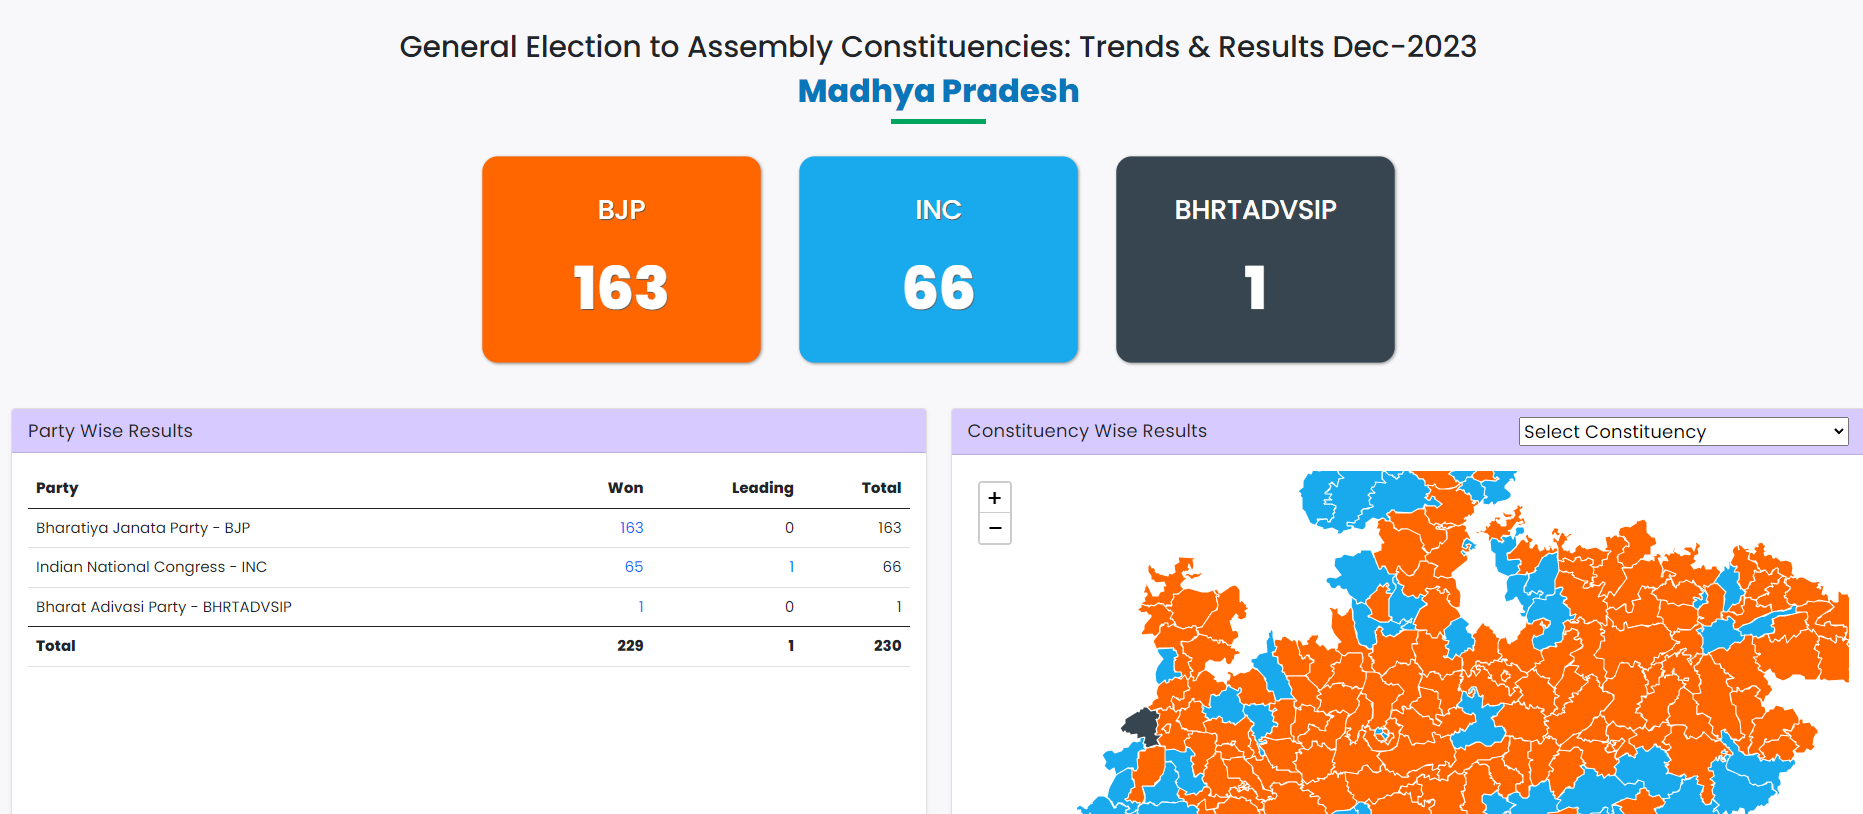Screen dimensions: 1863x814
Task: Click the dark grey constituency on map
Action: 1141,725
